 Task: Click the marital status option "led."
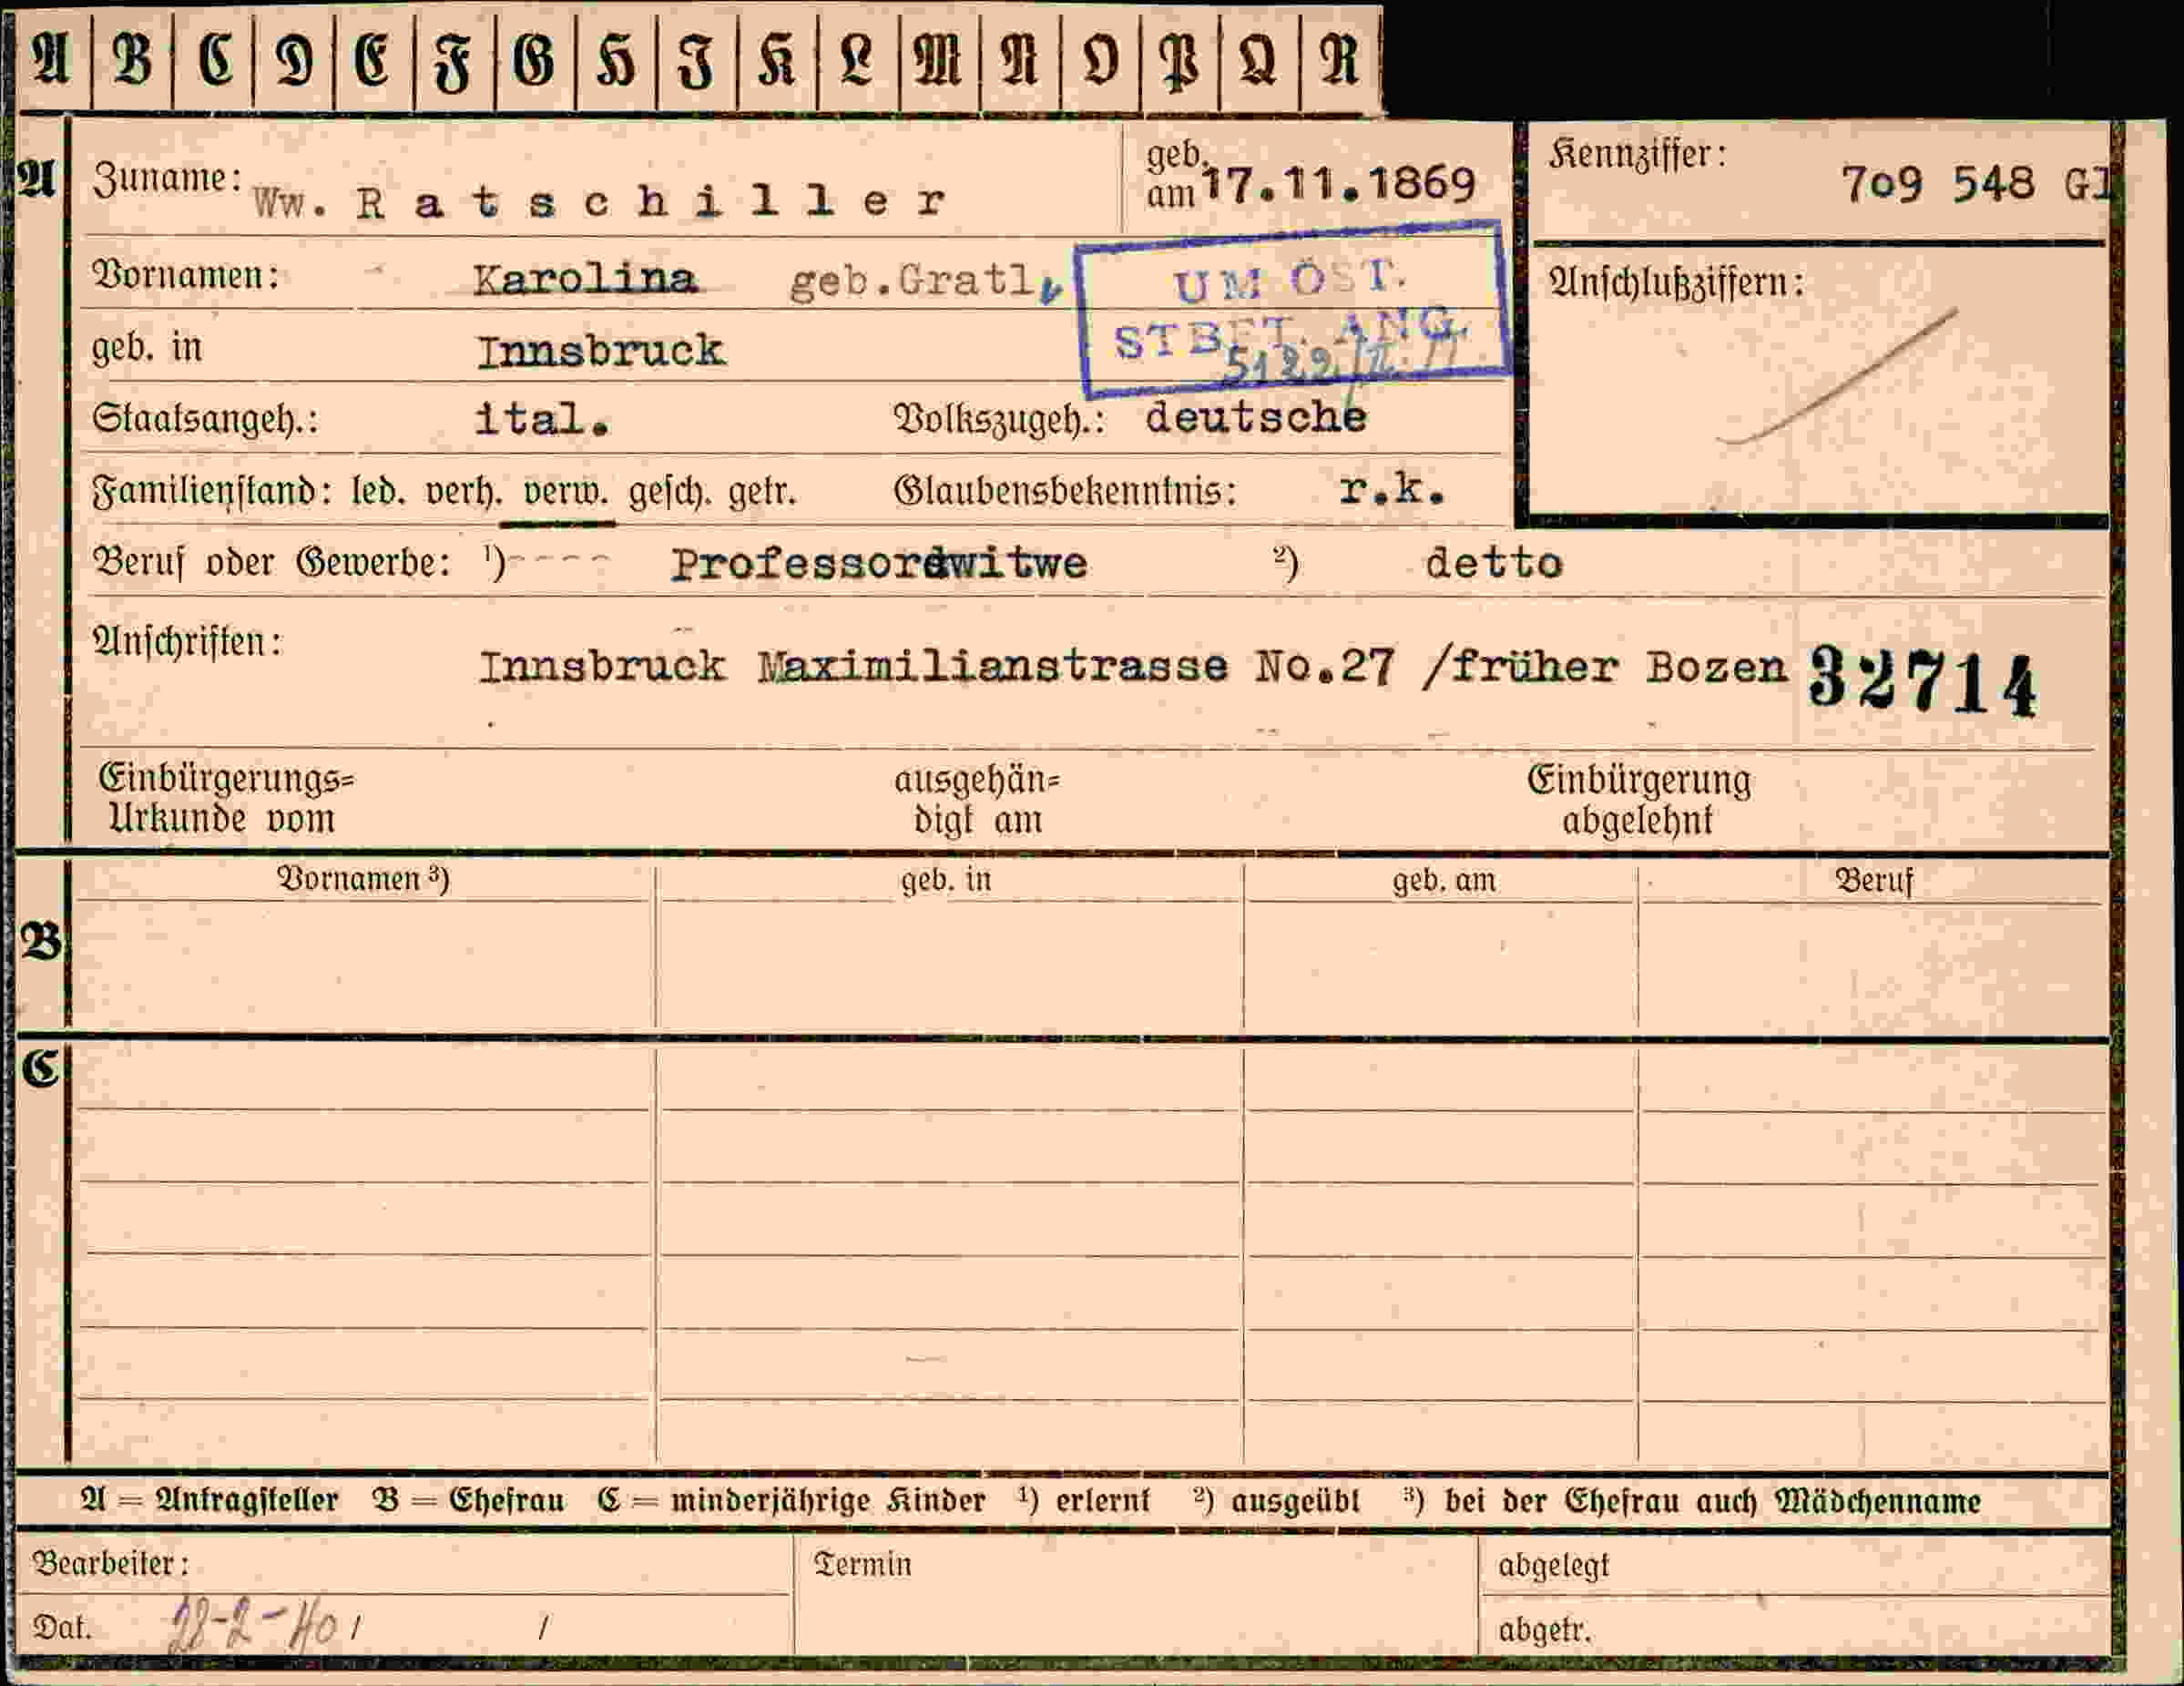[x=379, y=492]
